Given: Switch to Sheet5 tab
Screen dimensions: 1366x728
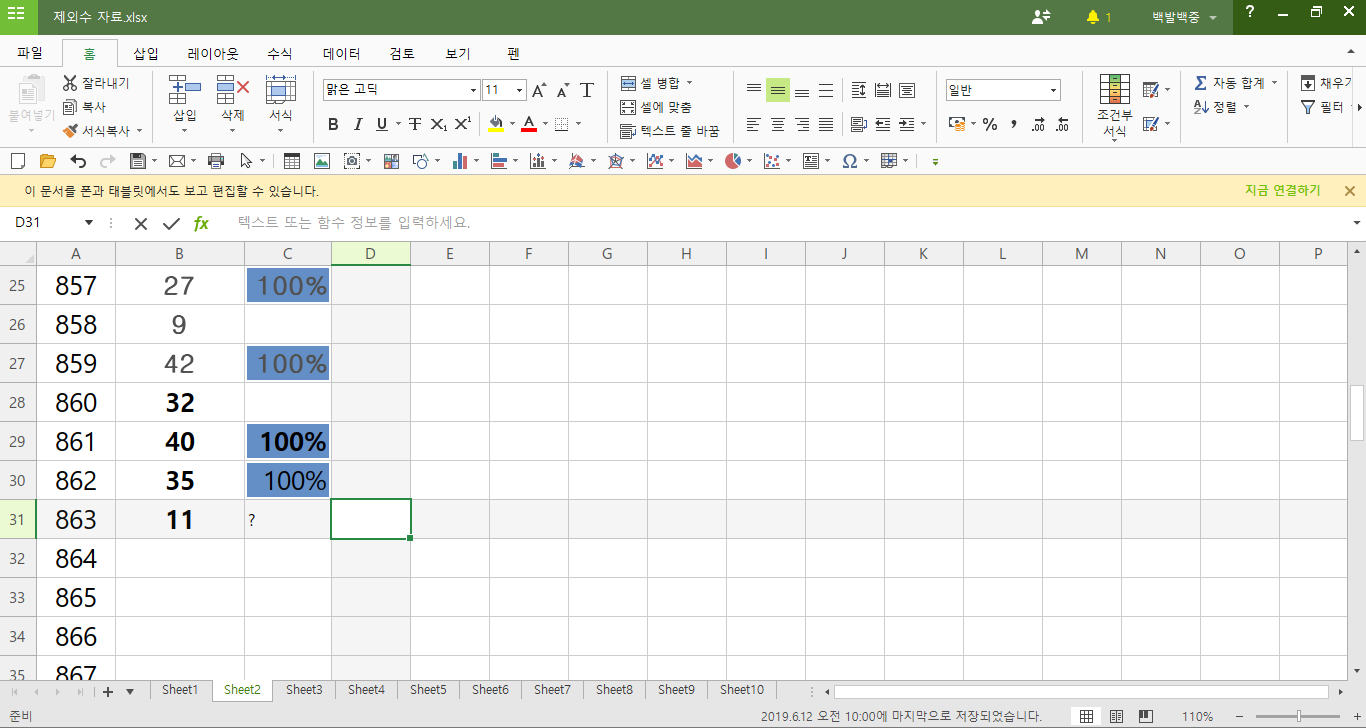Looking at the screenshot, I should (427, 690).
